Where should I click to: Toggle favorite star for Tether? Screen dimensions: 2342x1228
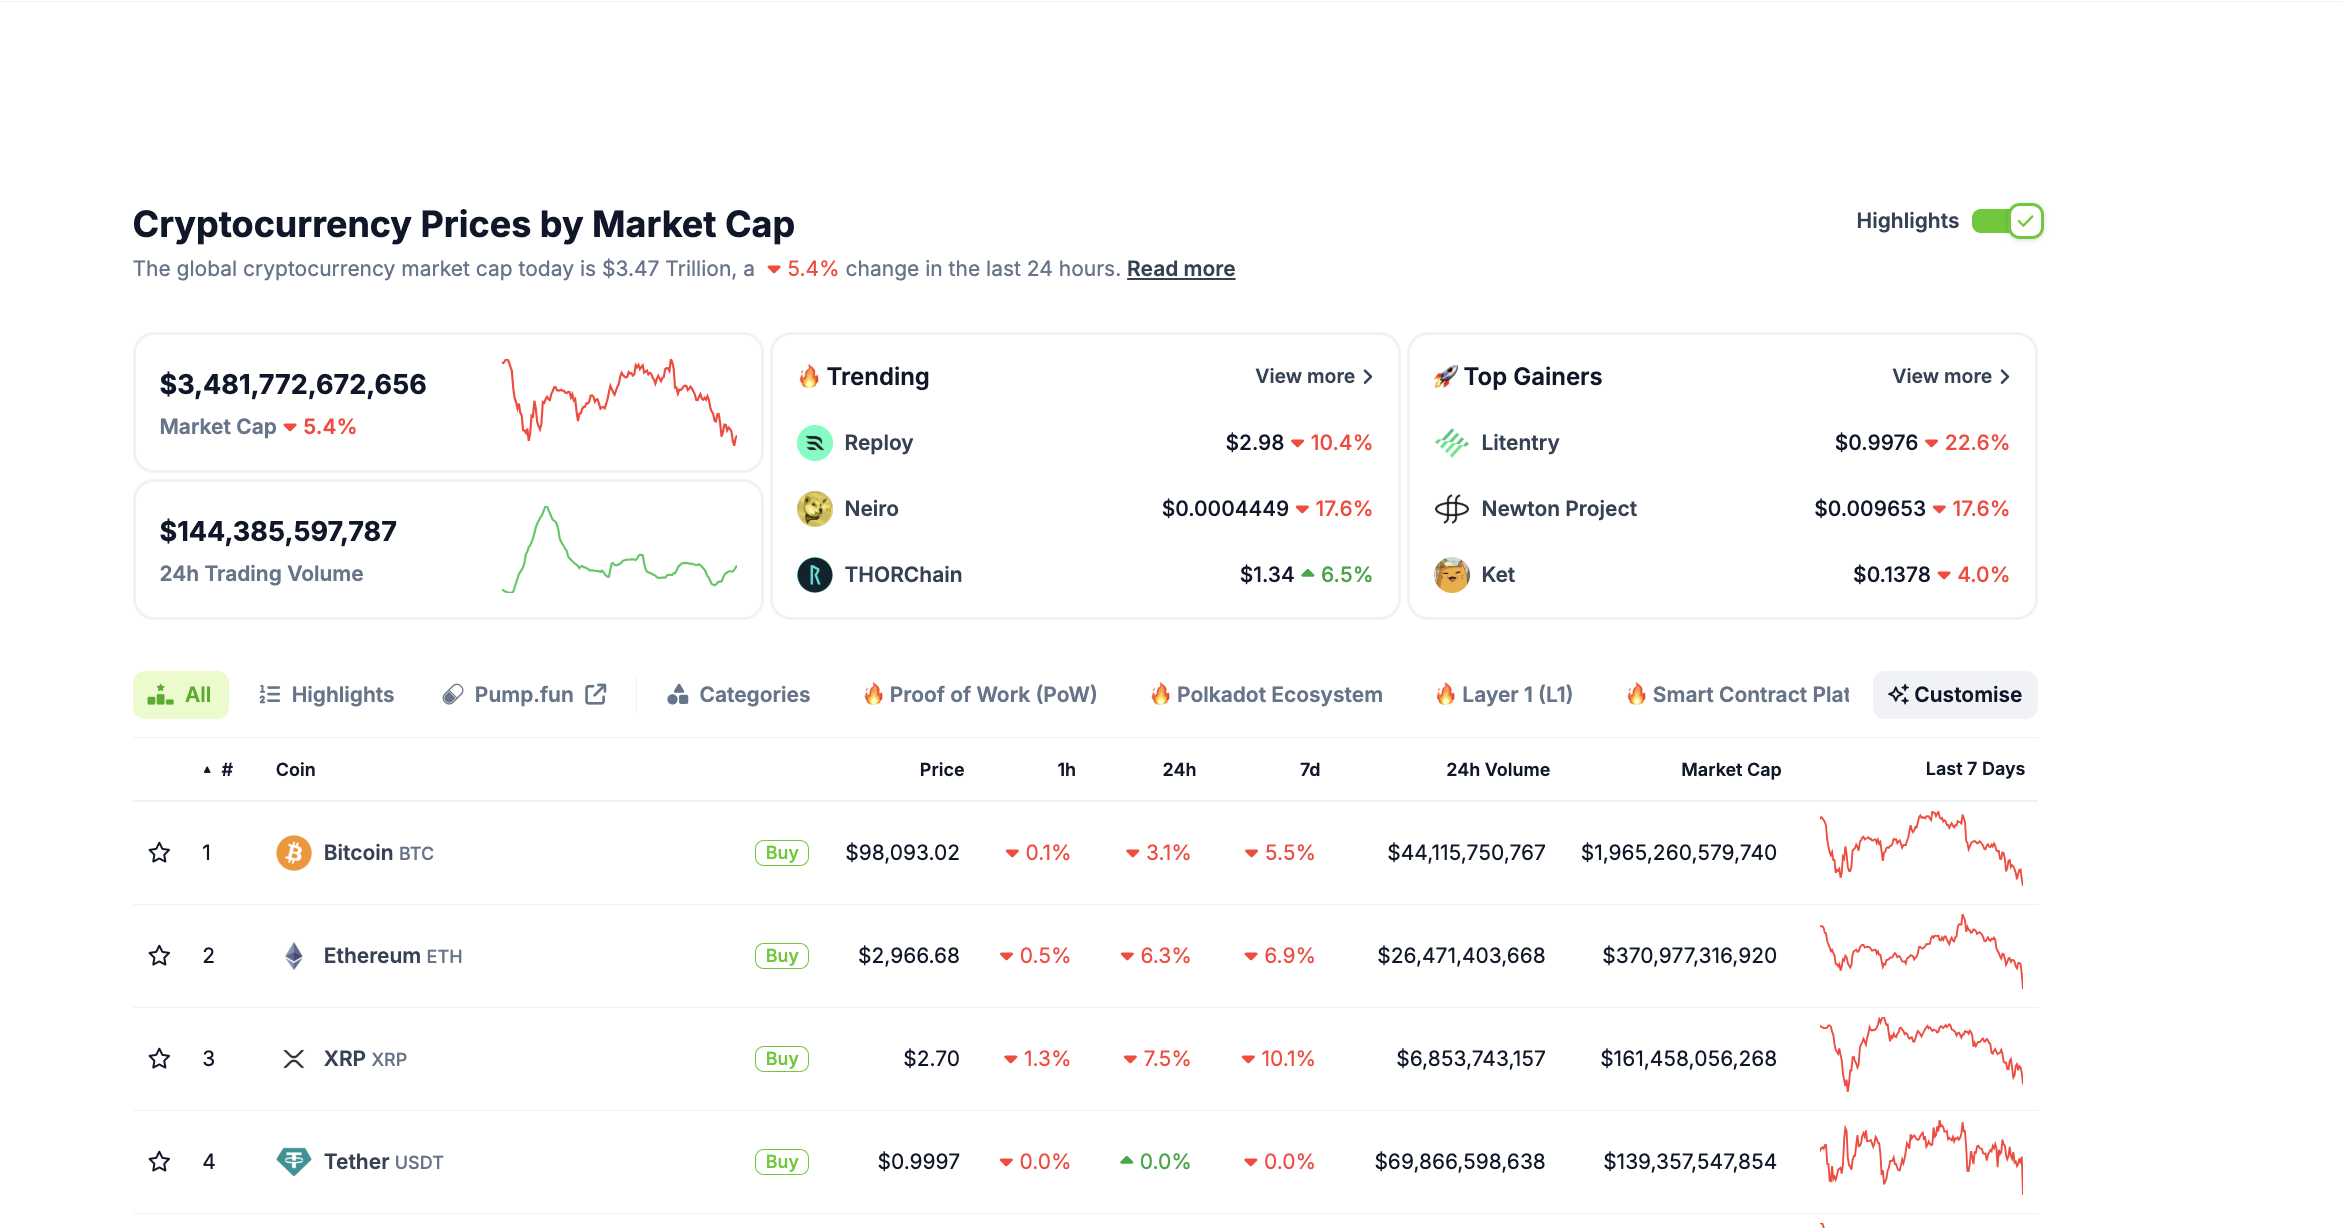coord(159,1162)
